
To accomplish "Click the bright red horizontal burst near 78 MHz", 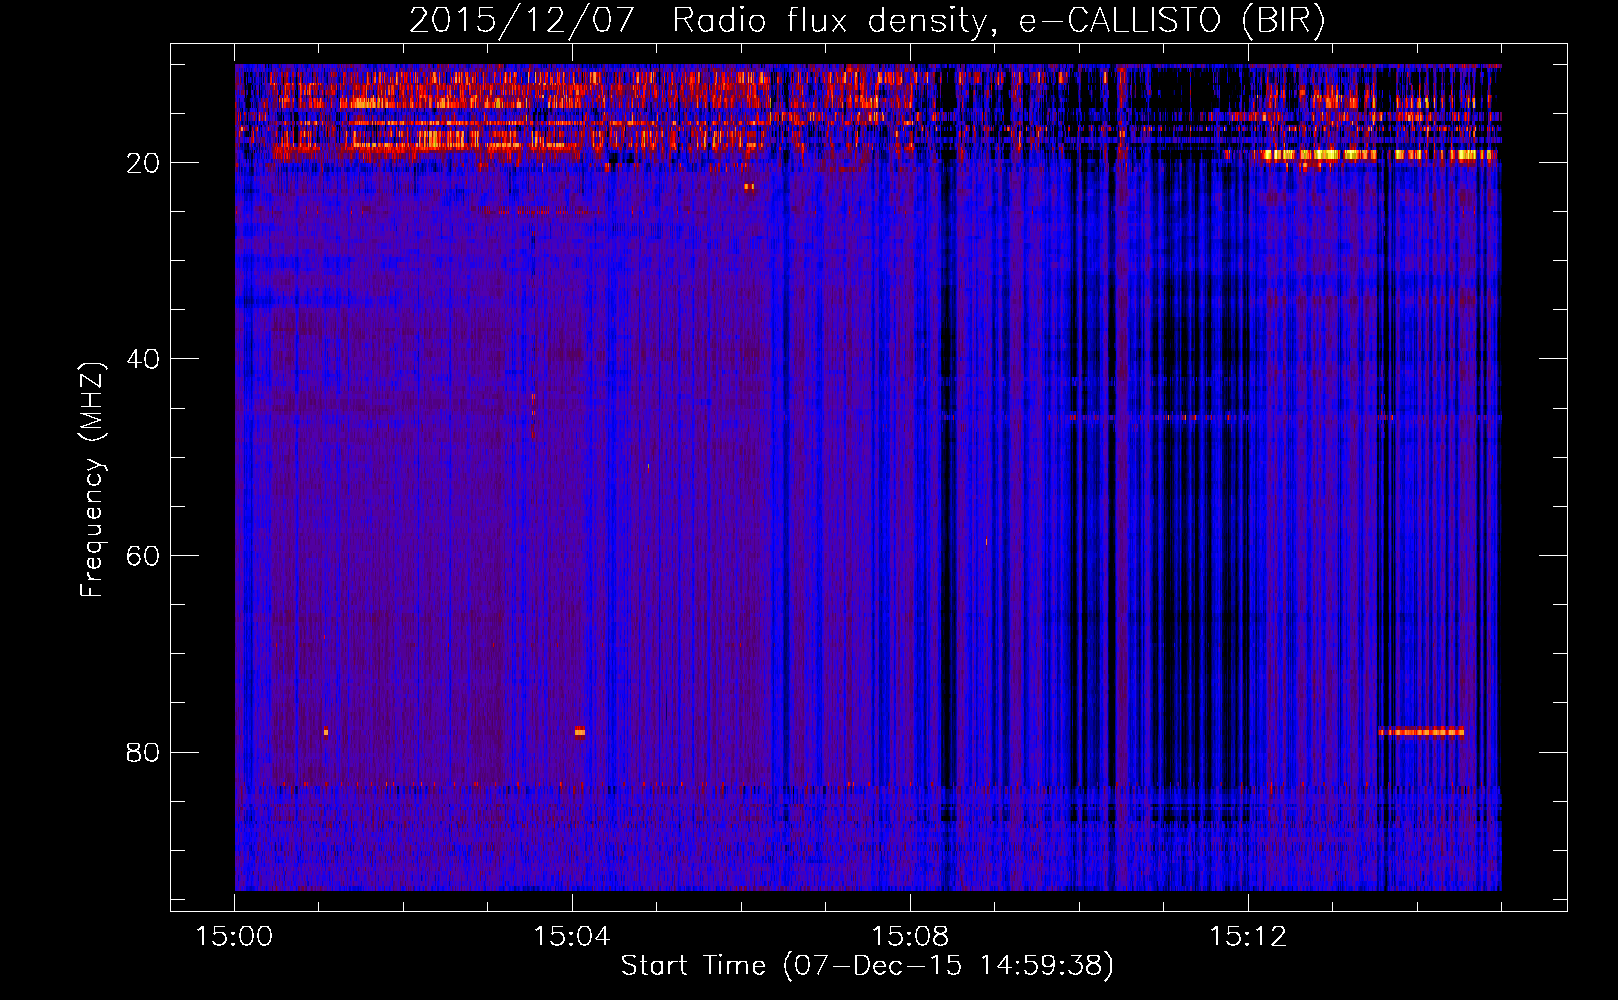I will (1421, 732).
